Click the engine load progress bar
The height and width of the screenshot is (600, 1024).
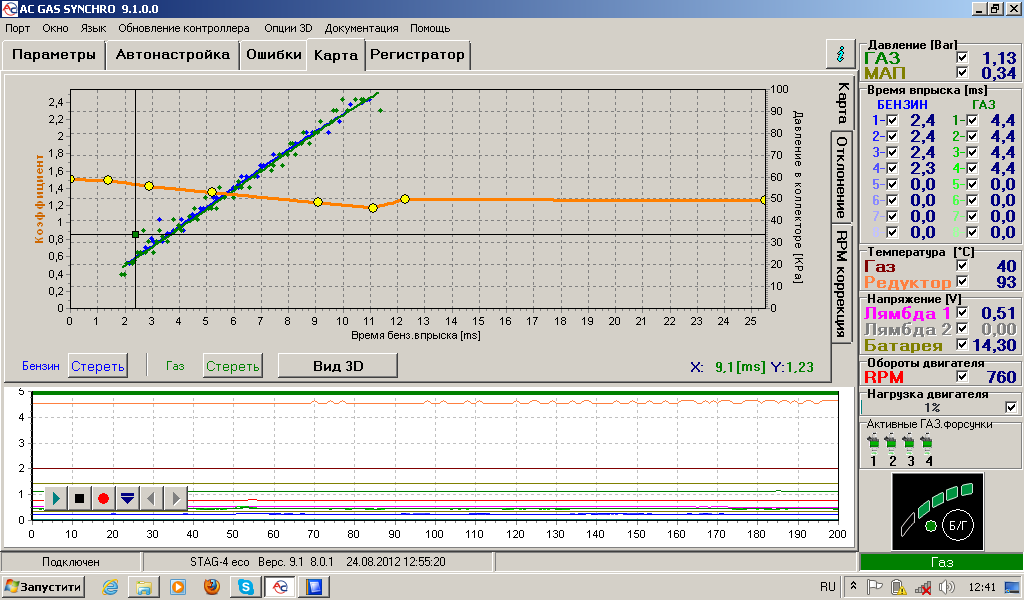(933, 407)
